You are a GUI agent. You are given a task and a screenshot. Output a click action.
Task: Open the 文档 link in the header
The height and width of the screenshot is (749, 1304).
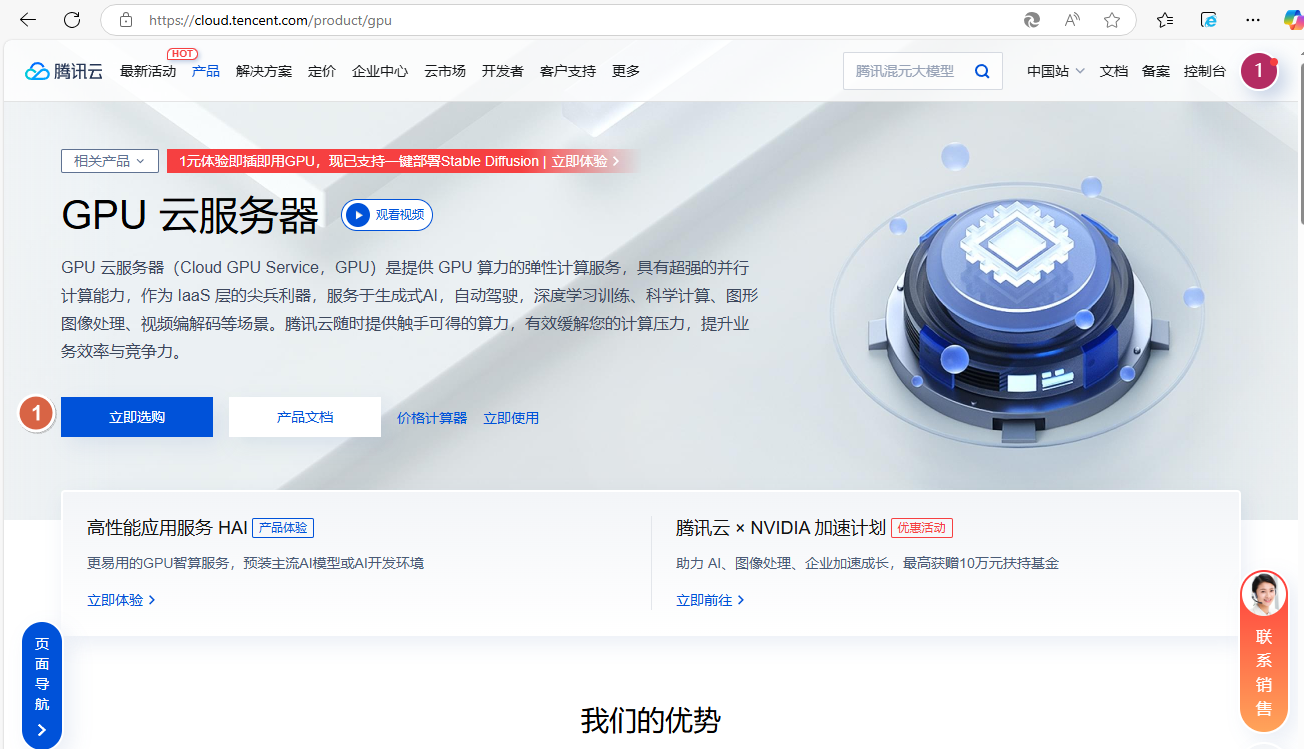tap(1114, 71)
